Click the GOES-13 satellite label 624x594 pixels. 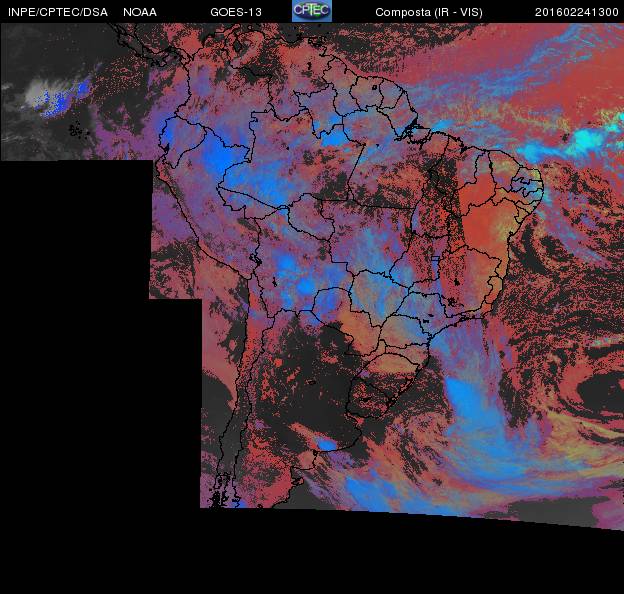(x=236, y=12)
